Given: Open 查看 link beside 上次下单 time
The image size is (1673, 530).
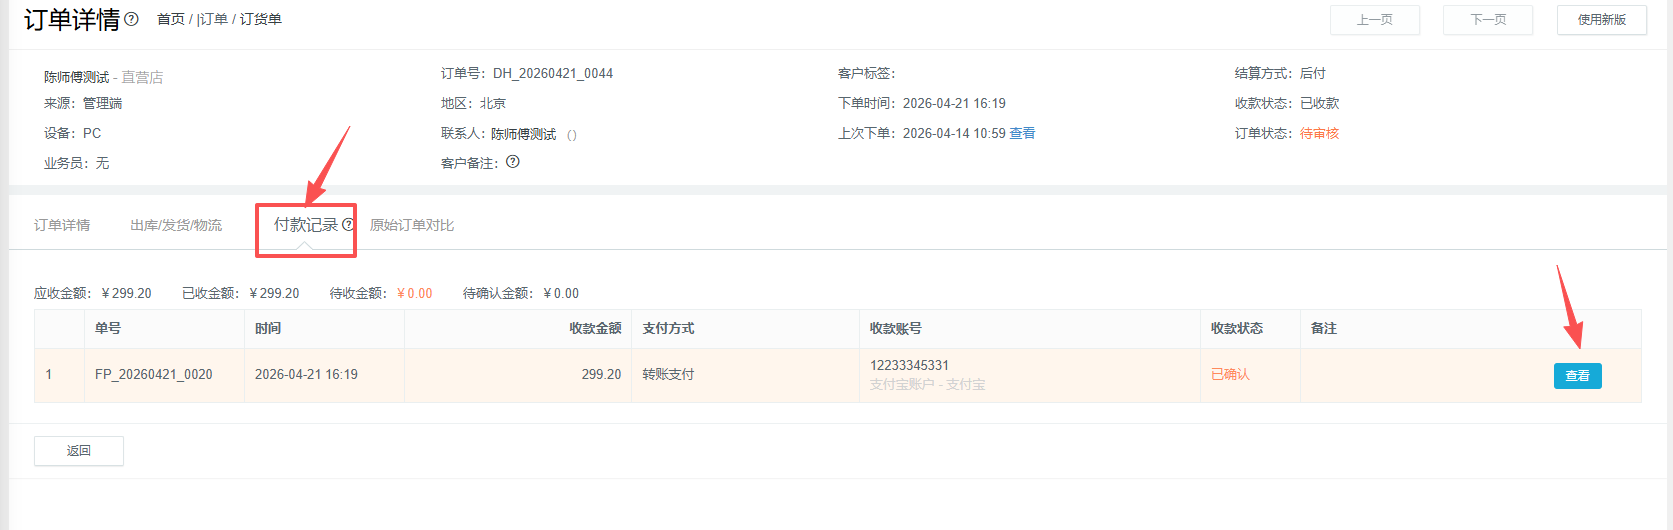Looking at the screenshot, I should click(x=1022, y=133).
